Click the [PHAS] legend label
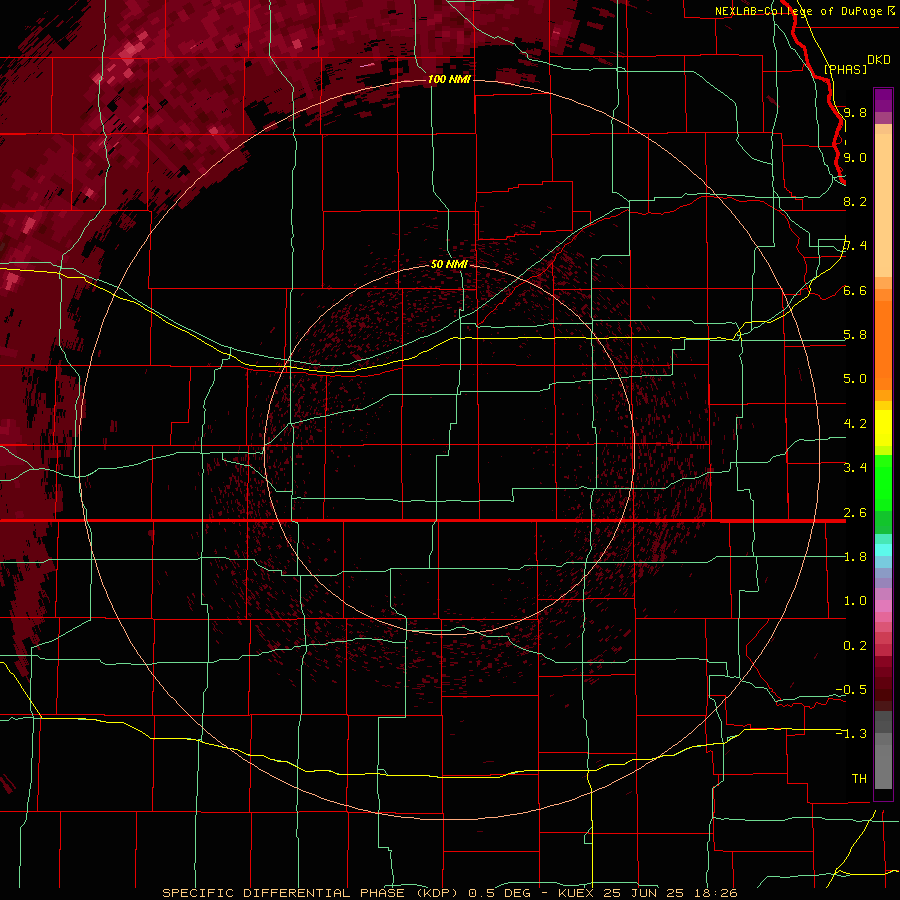This screenshot has width=900, height=900. point(845,69)
